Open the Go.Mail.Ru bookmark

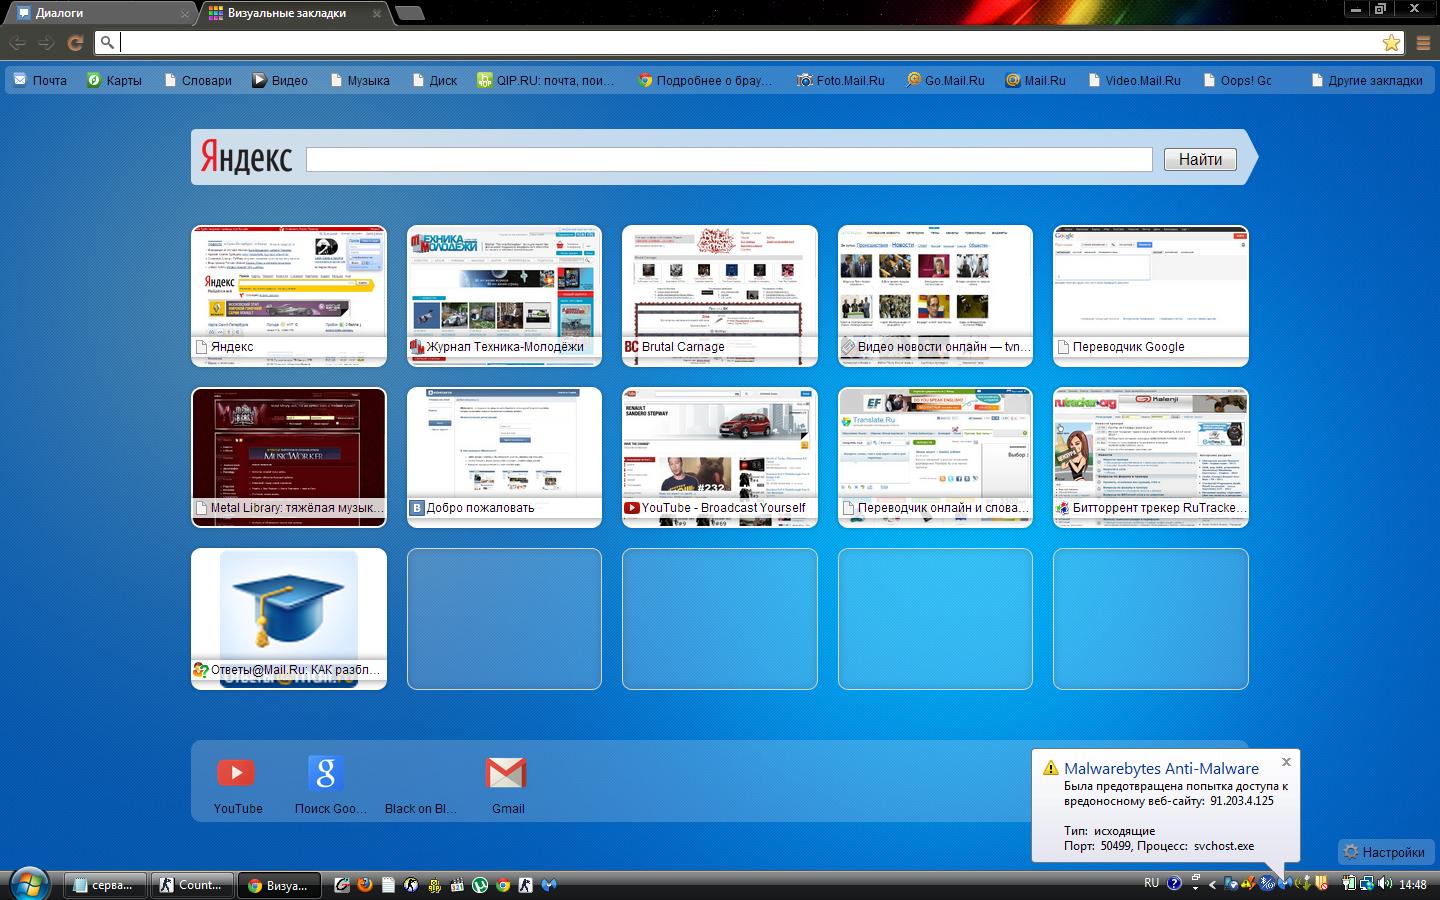click(946, 81)
